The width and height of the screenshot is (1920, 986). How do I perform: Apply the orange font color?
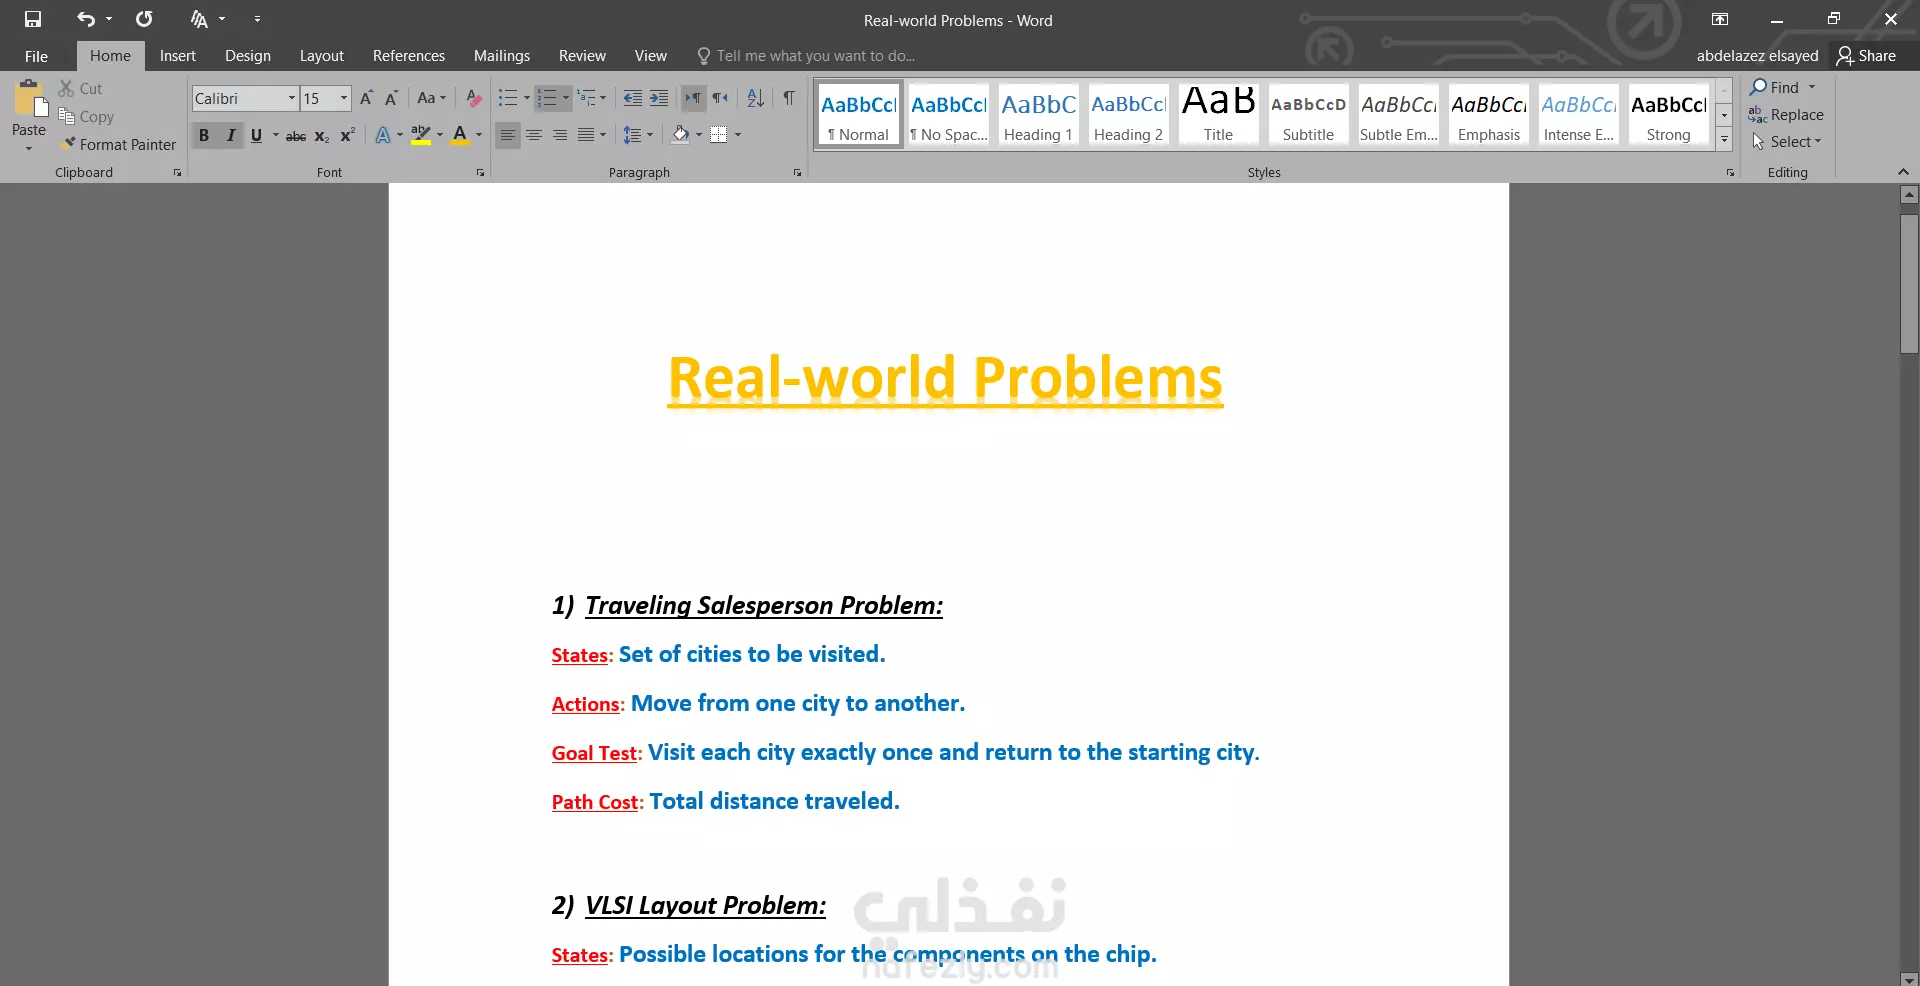point(460,135)
